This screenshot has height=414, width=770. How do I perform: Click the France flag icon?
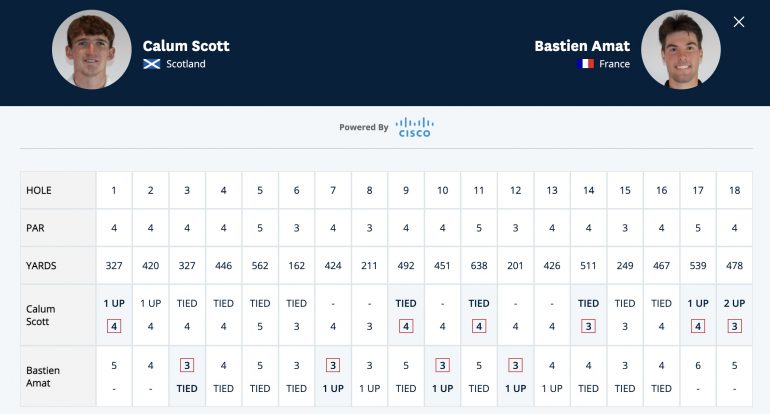click(585, 64)
